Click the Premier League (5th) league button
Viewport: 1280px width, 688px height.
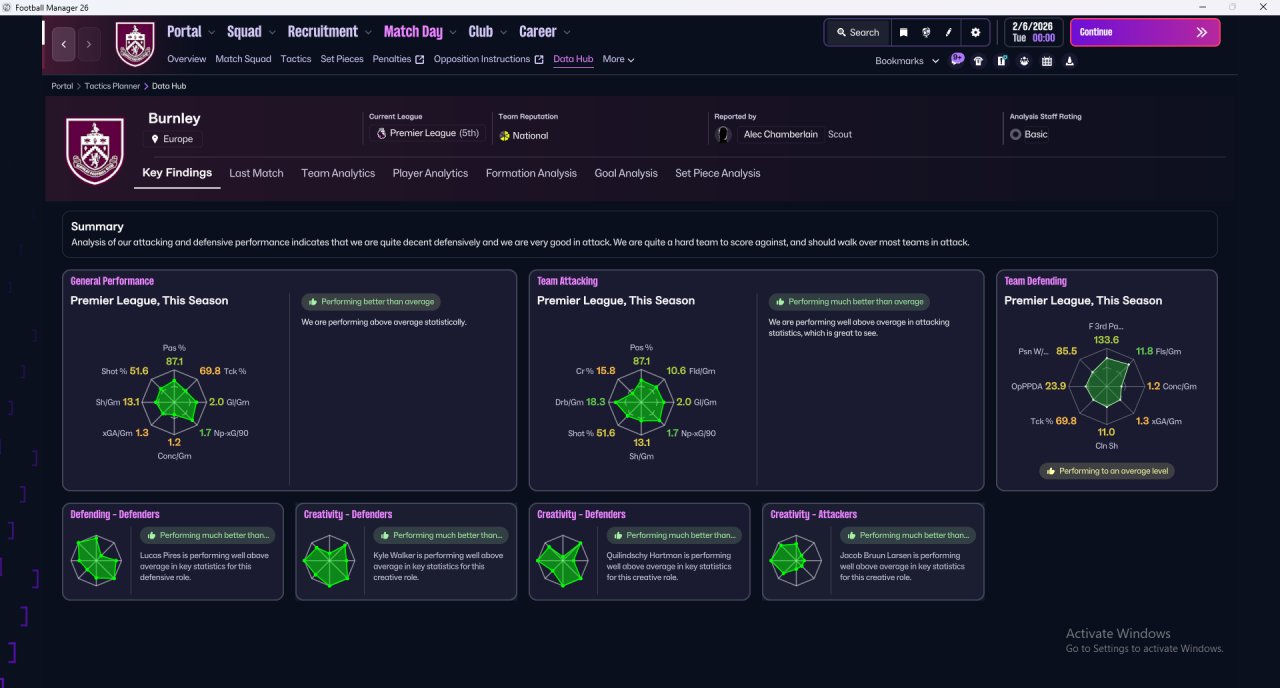[428, 133]
